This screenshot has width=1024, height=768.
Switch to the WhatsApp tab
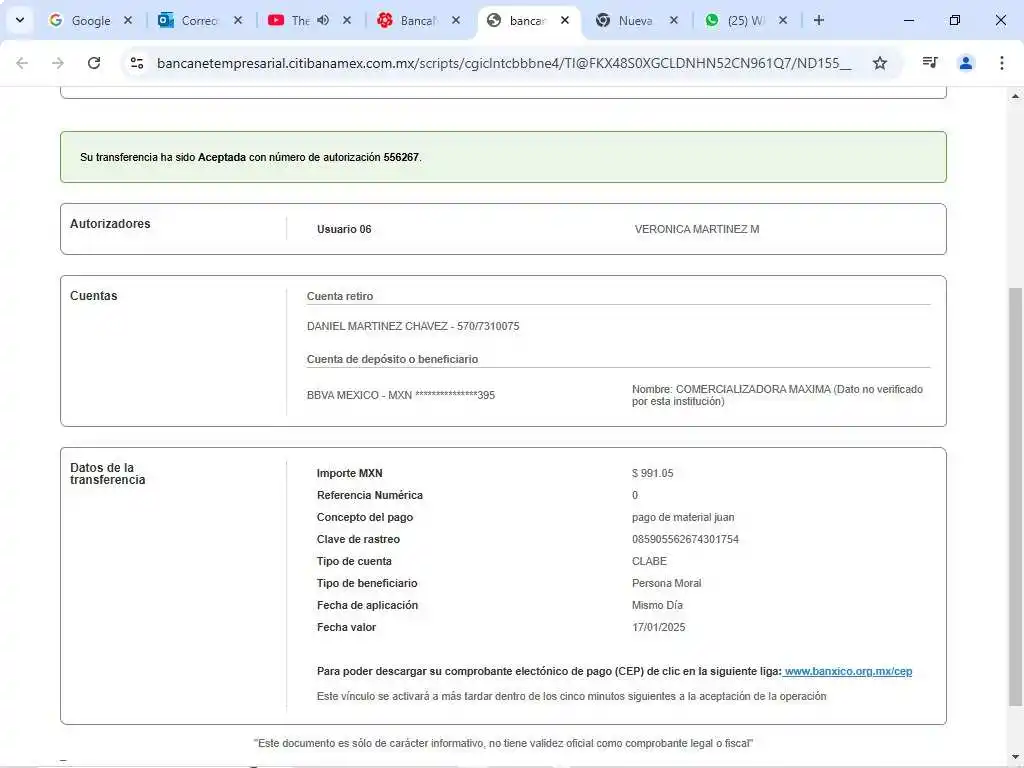[x=740, y=20]
